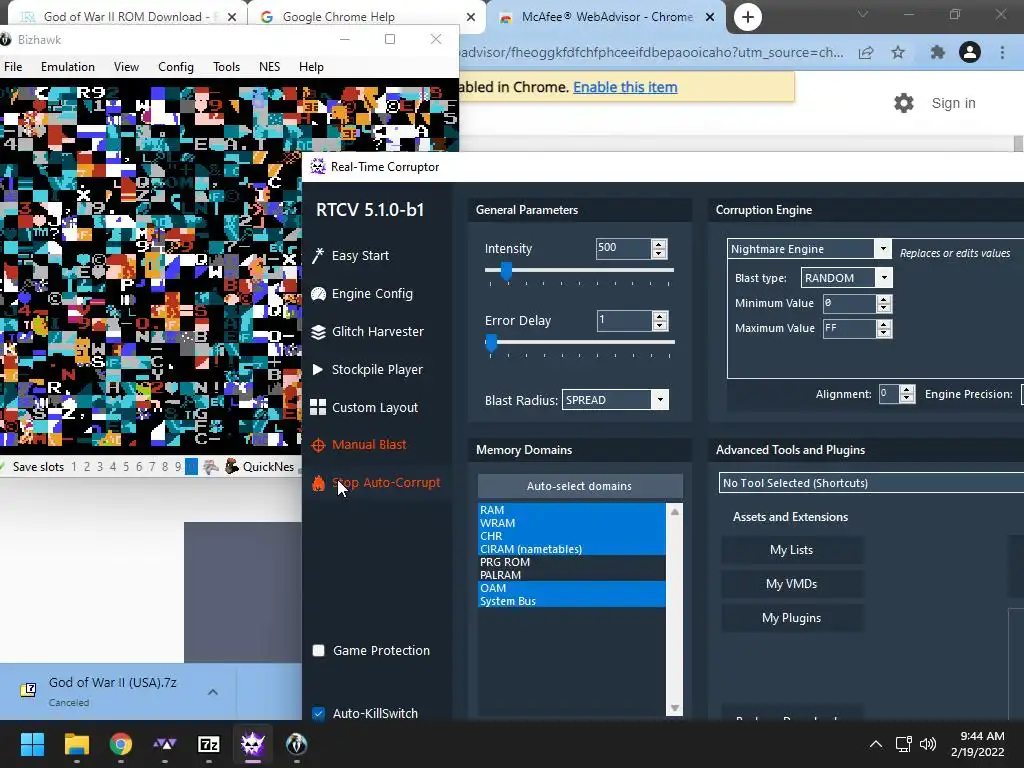This screenshot has width=1024, height=768.
Task: Click the Chrome settings gear icon
Action: (x=904, y=103)
